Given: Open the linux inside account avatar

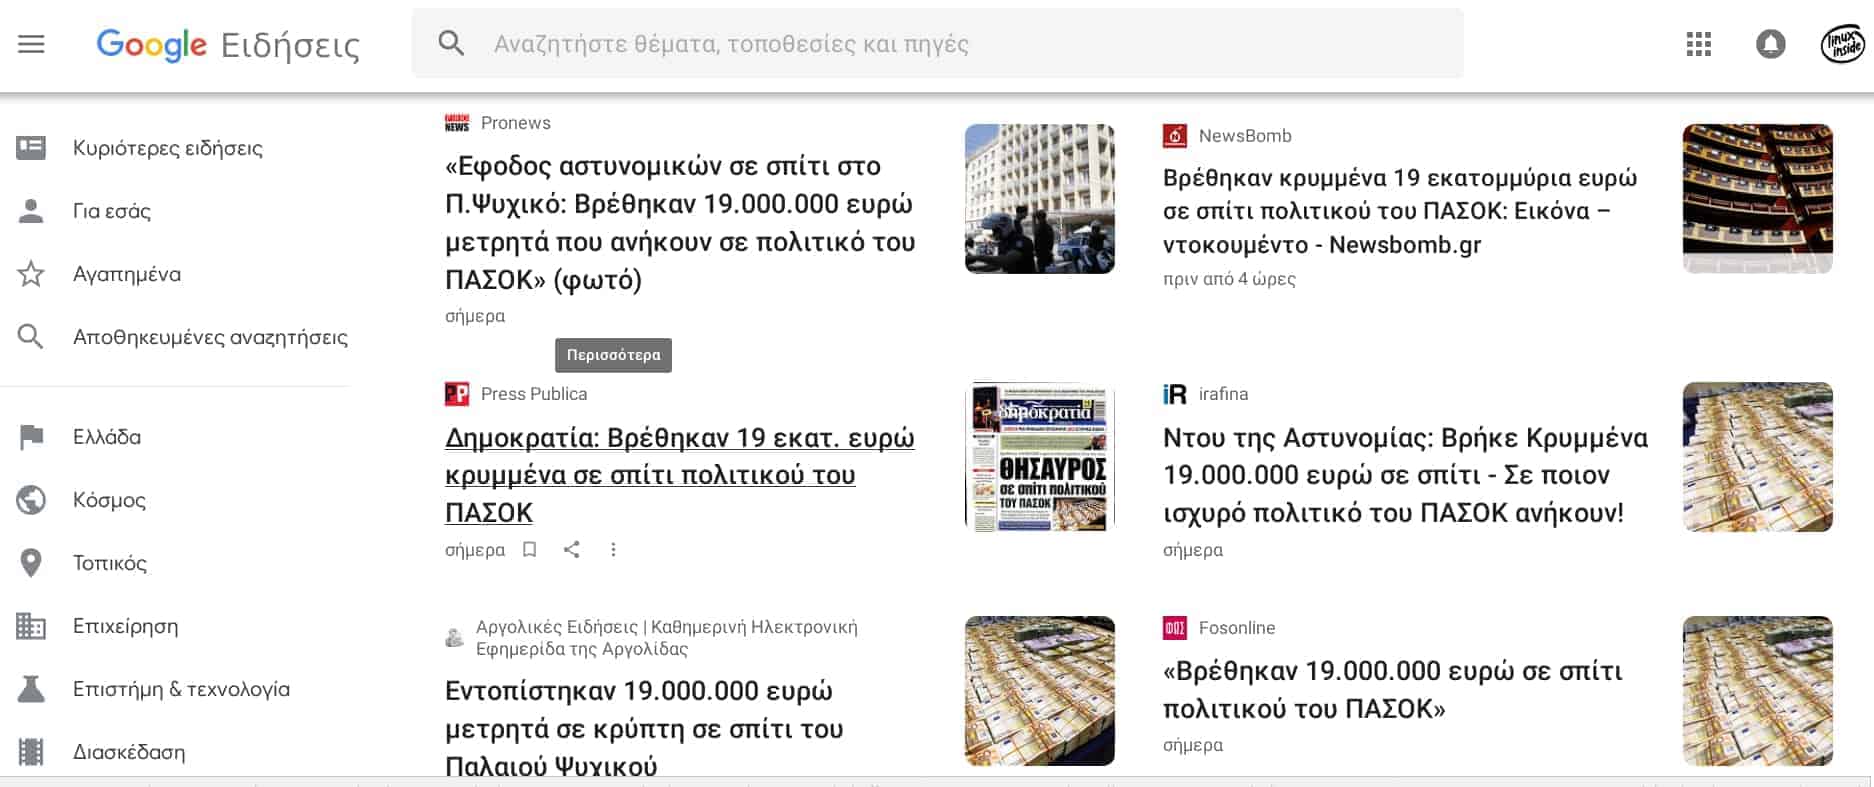Looking at the screenshot, I should pos(1842,44).
